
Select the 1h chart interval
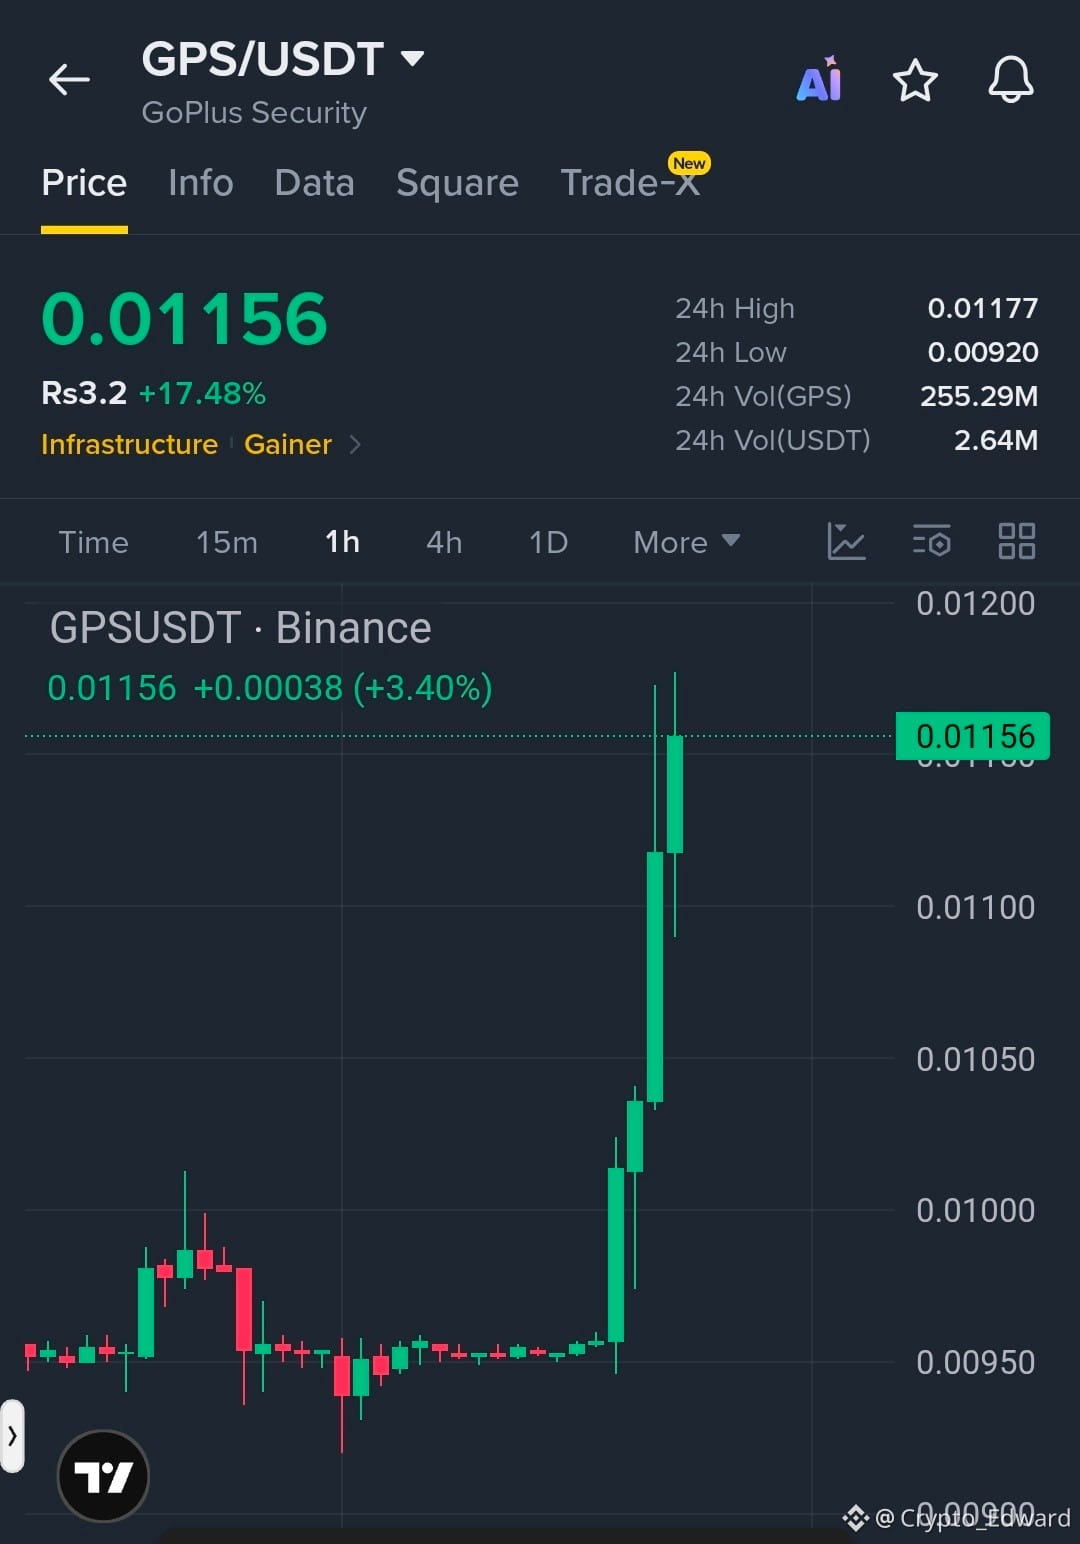tap(342, 542)
